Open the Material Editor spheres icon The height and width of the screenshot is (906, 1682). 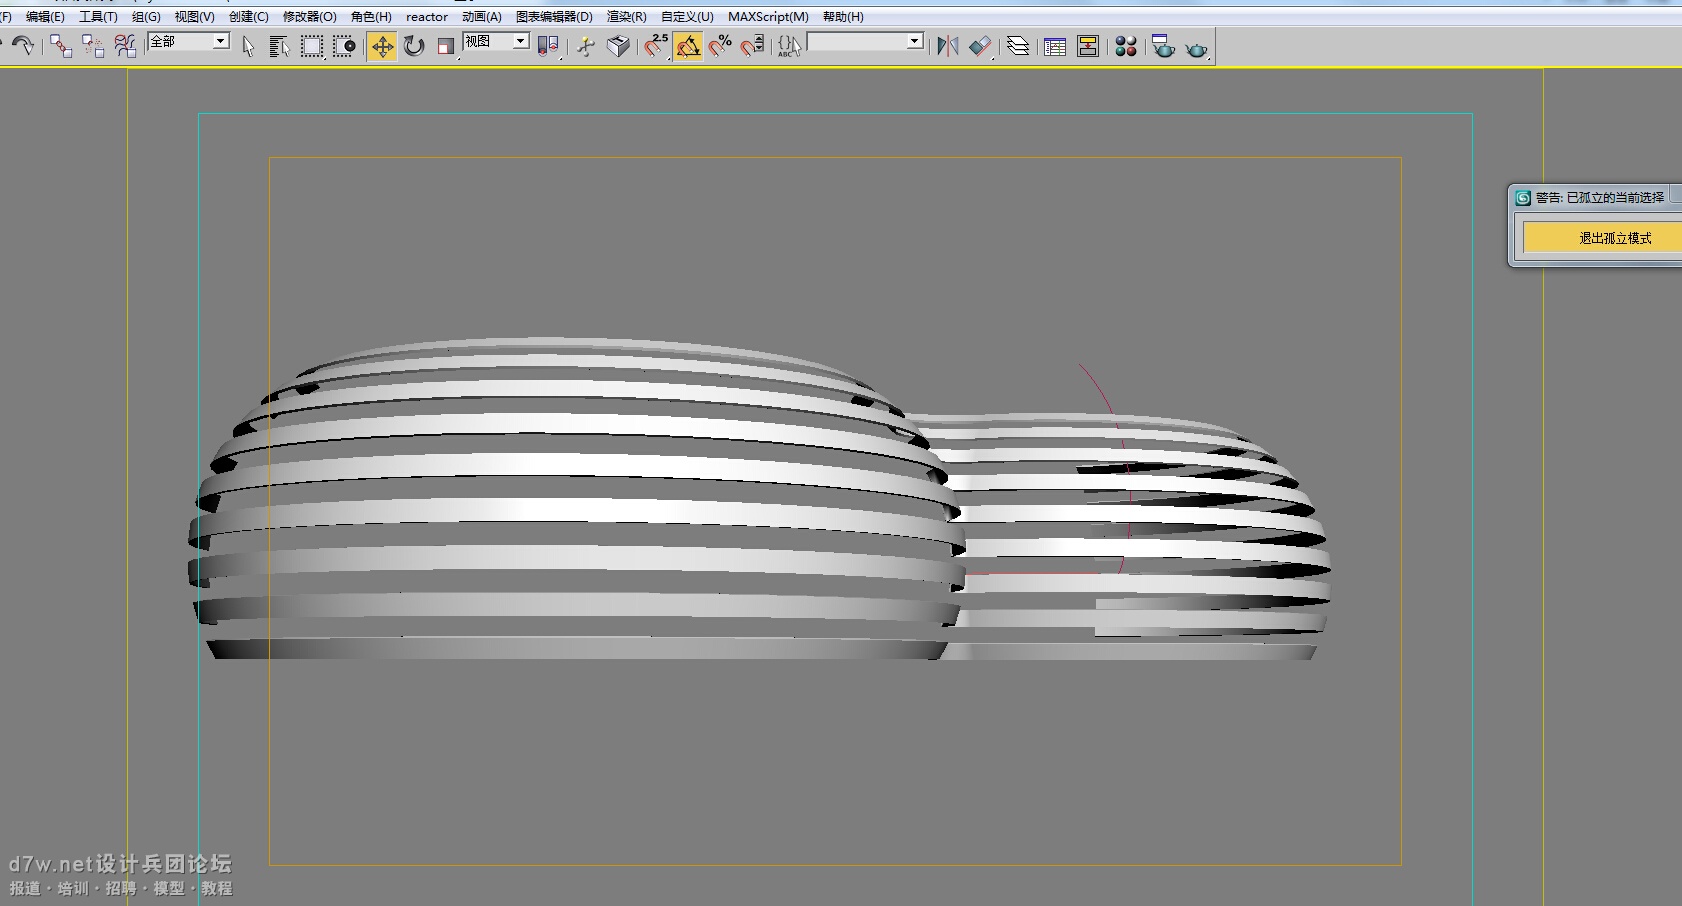tap(1126, 46)
